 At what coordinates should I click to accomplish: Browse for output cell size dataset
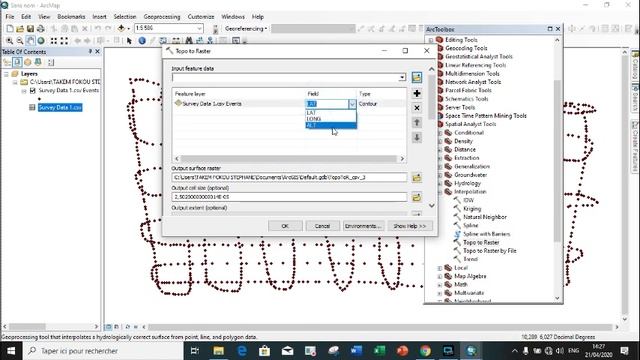tap(416, 198)
